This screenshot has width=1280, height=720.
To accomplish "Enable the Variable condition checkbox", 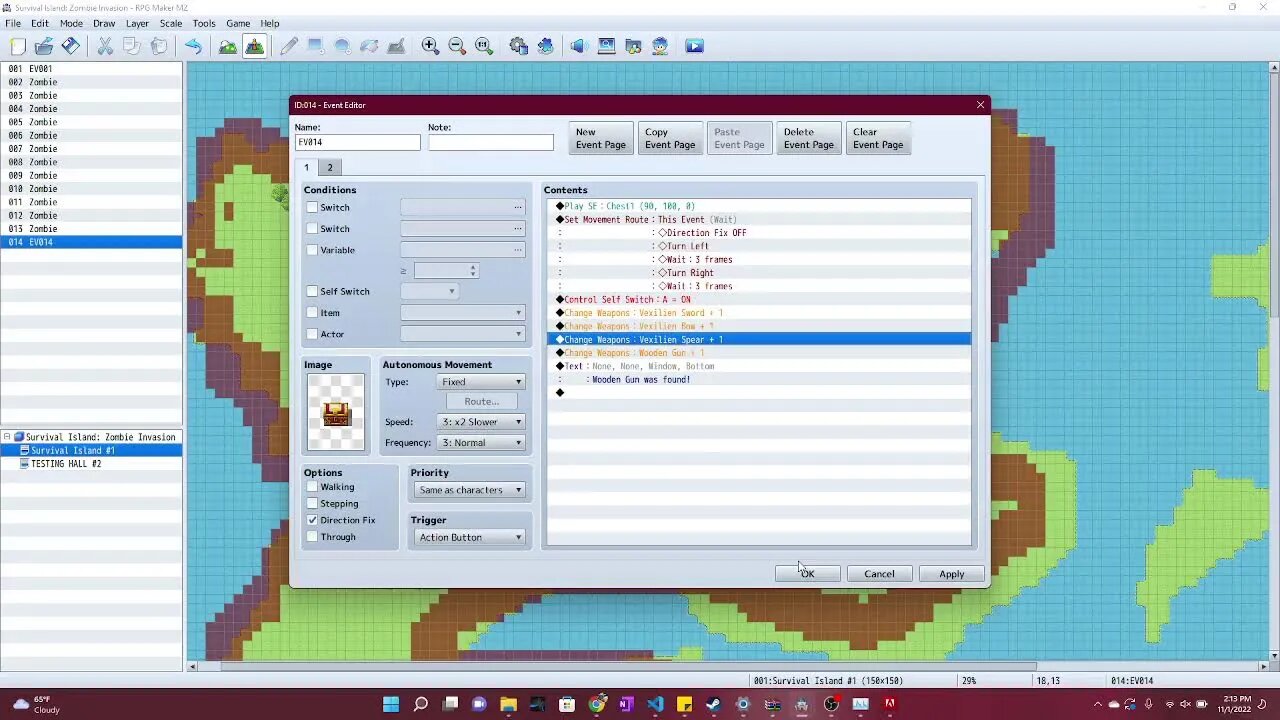I will click(x=312, y=250).
